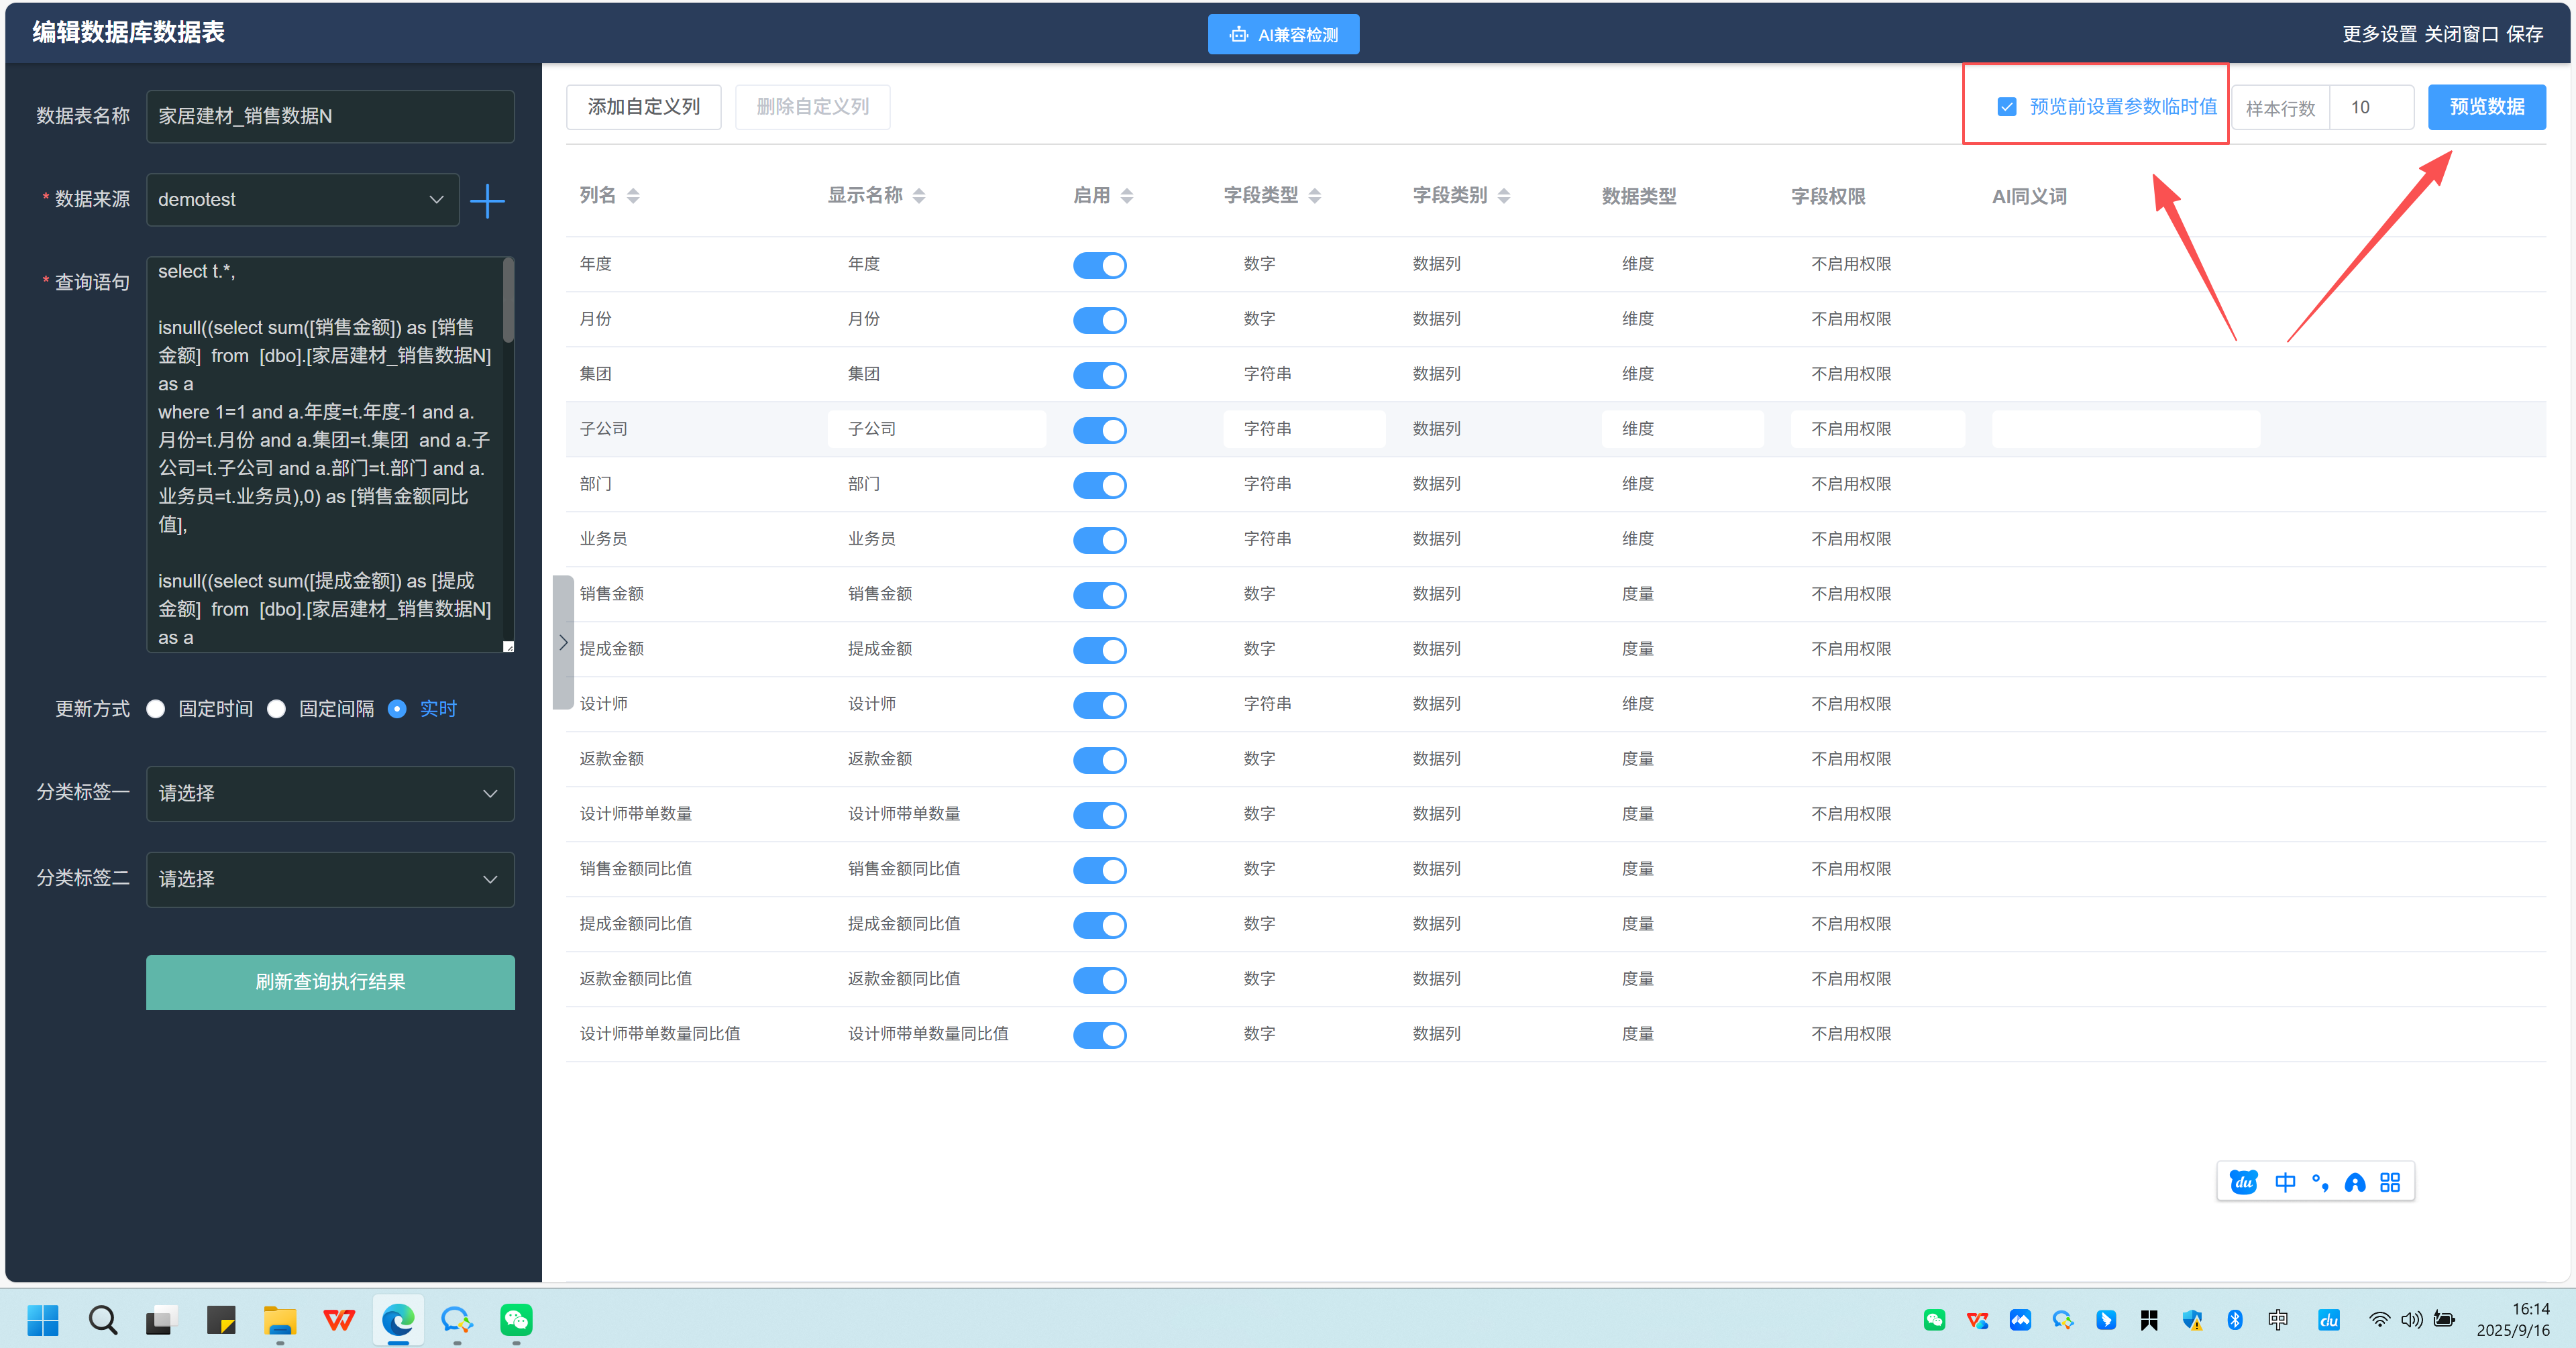Open 子公司 row 字段类型 字符串 selector
2576x1348 pixels.
coord(1304,429)
